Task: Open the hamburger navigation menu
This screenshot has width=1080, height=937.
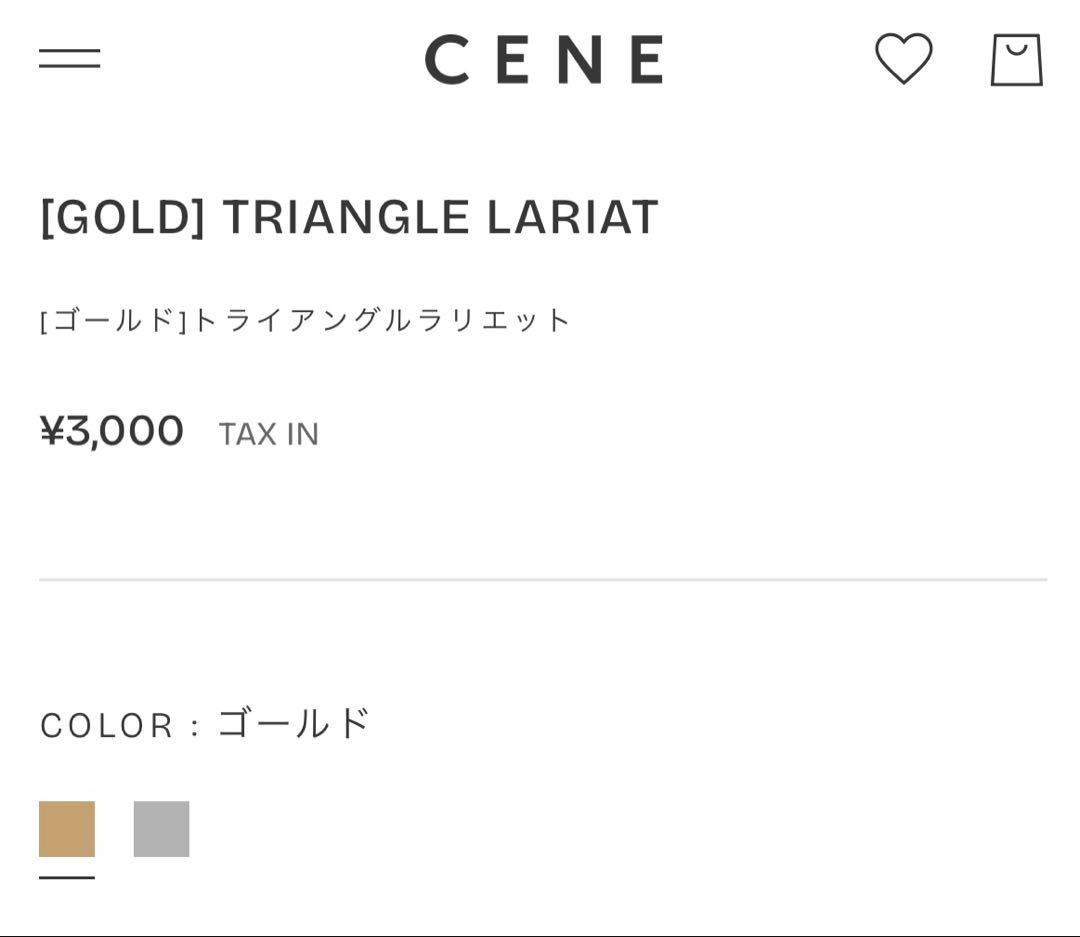Action: [x=70, y=58]
